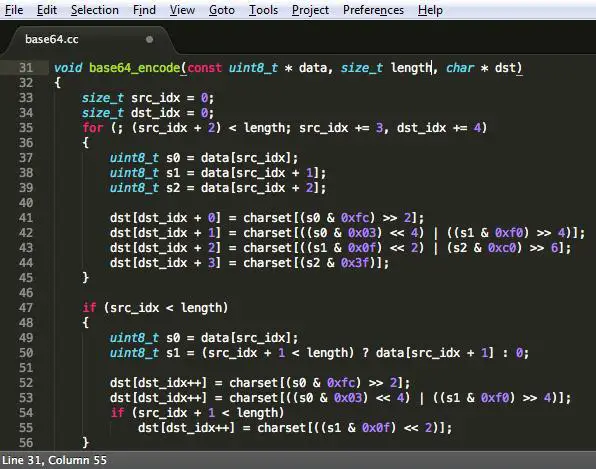Open the File menu
The width and height of the screenshot is (596, 469).
(x=14, y=10)
